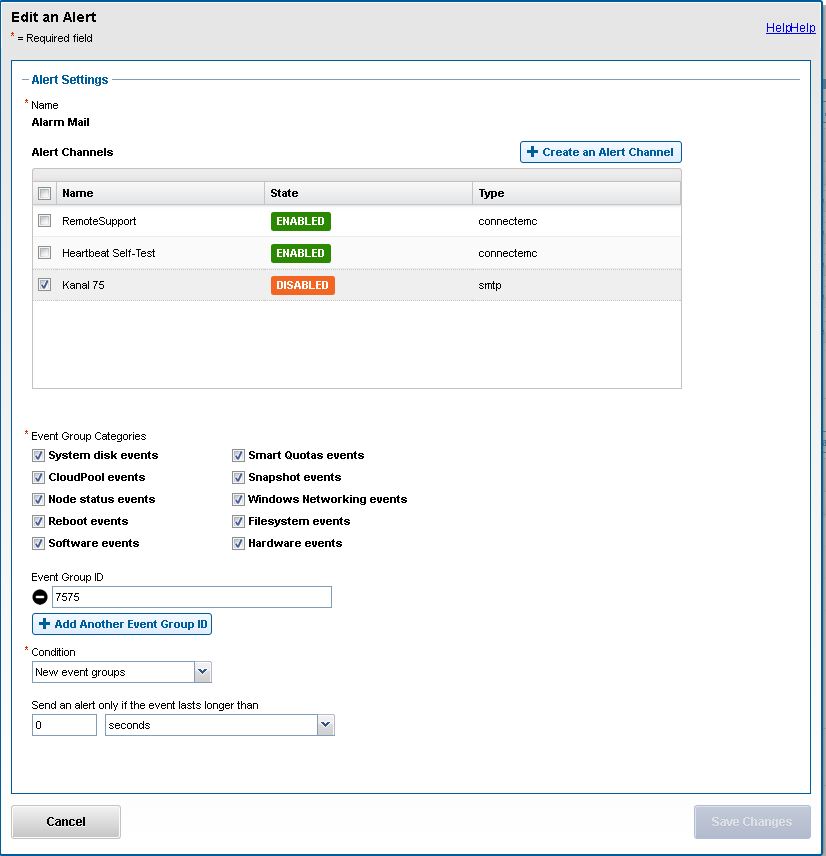Toggle Smart Quotas events checkbox

(238, 455)
